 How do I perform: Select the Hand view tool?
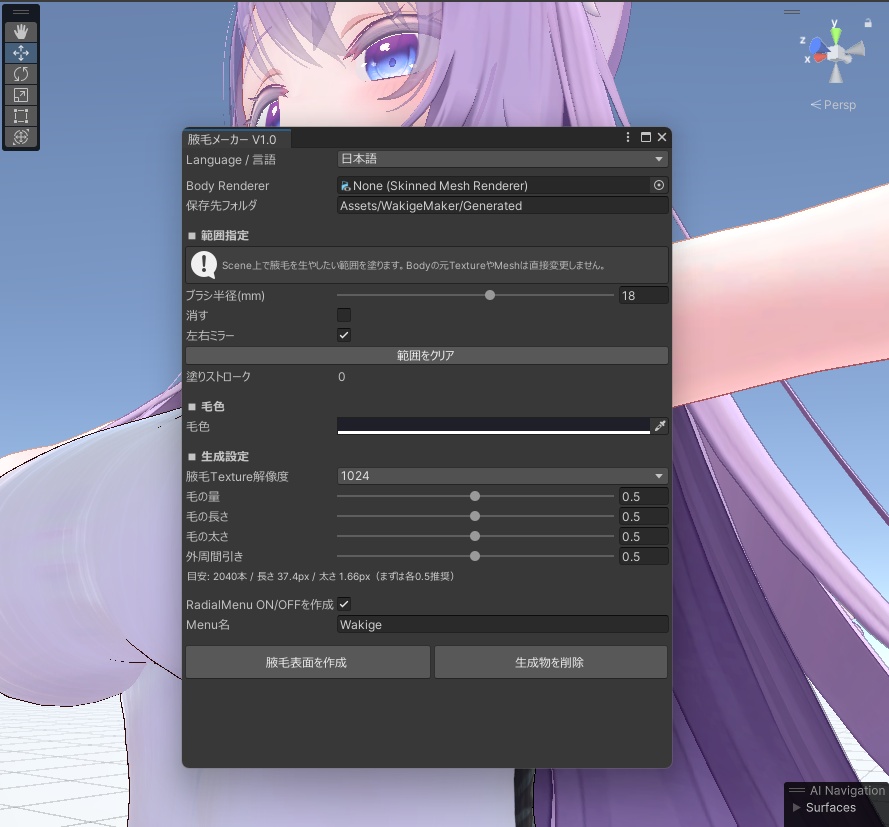pos(21,32)
